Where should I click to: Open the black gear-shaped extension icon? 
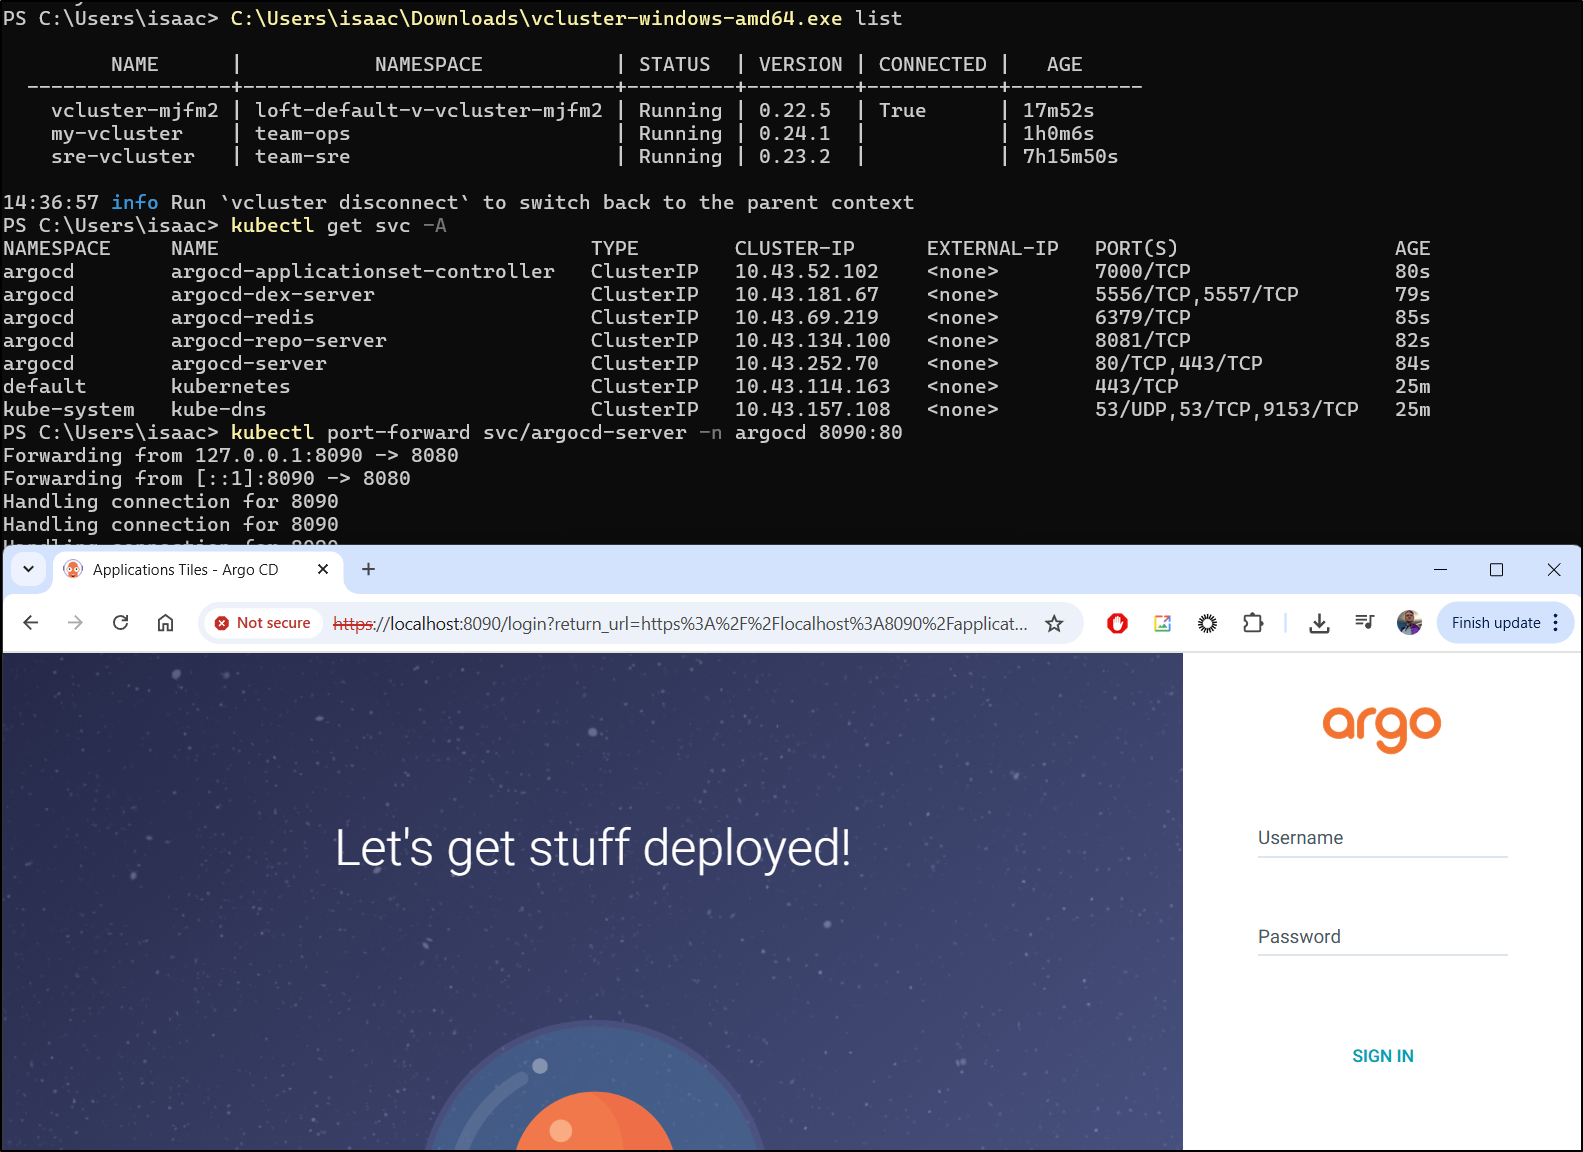click(1207, 624)
